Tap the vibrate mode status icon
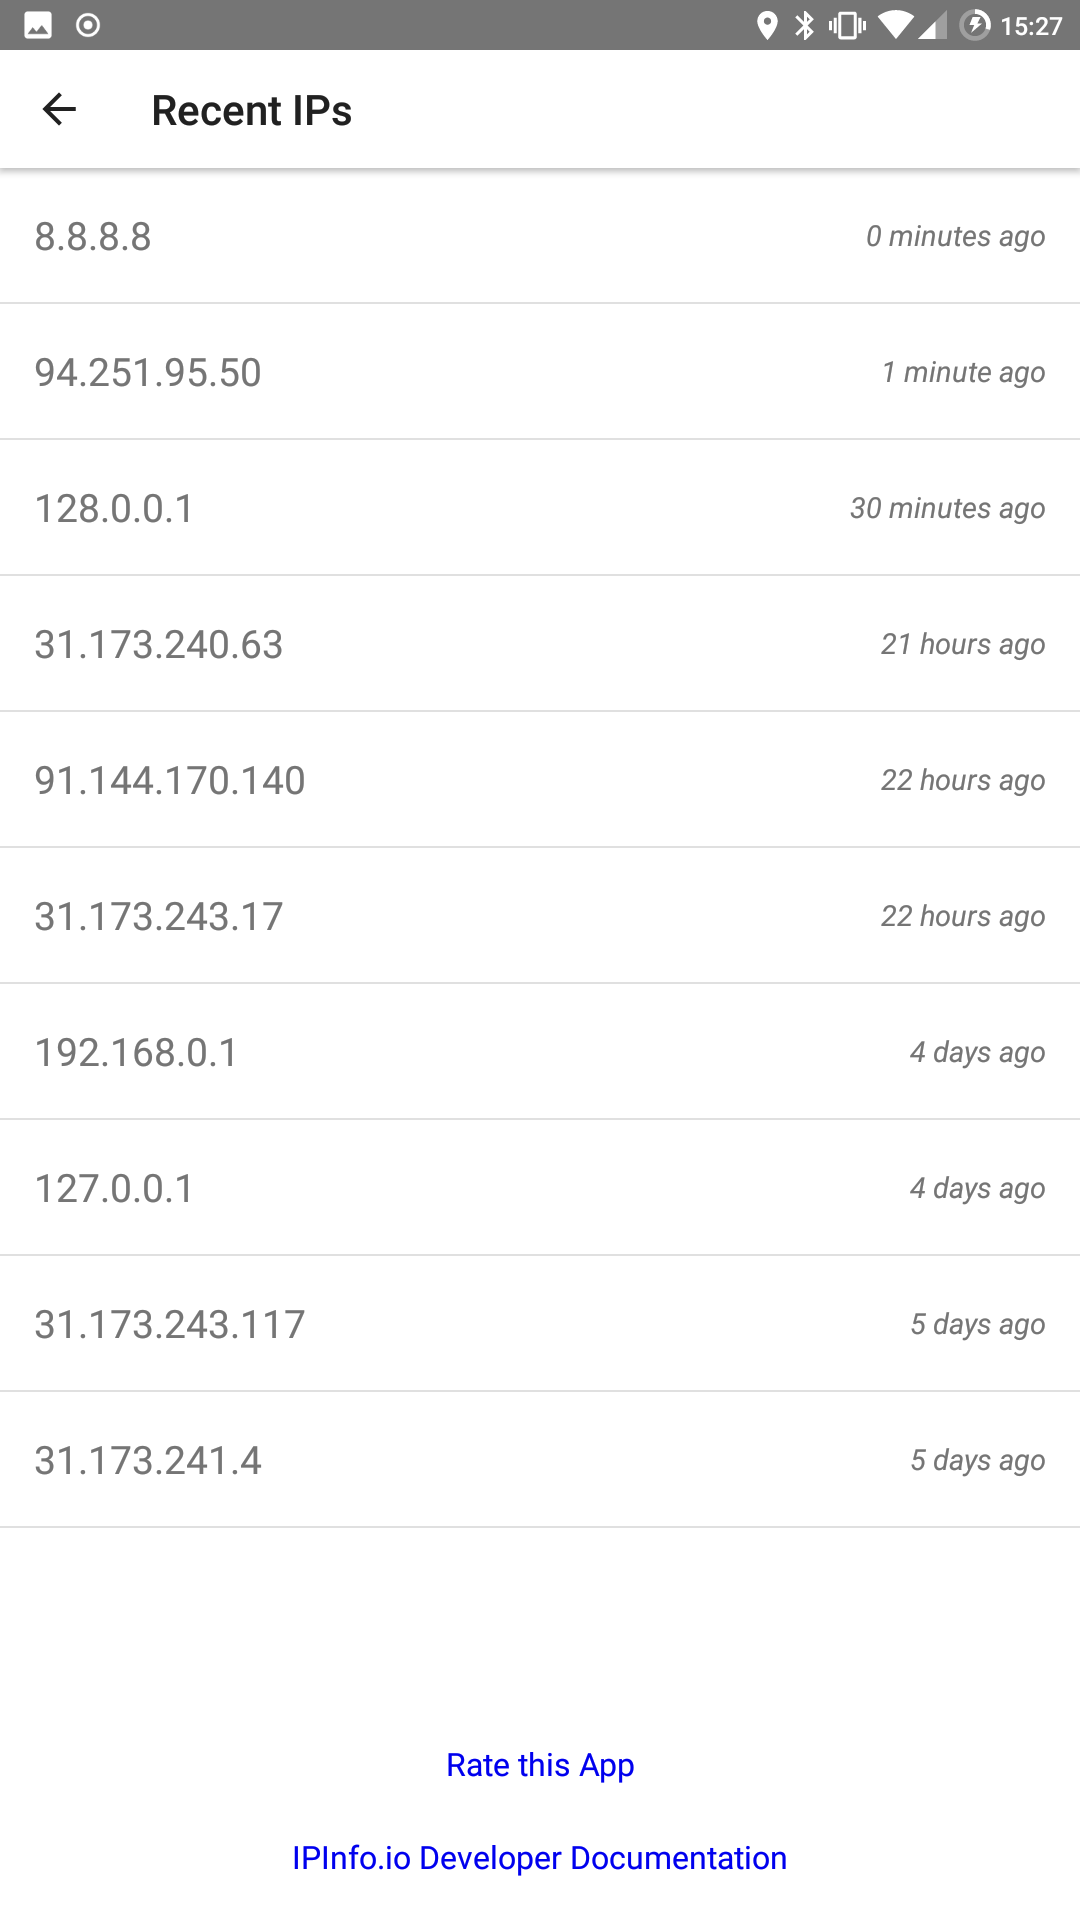Screen dimensions: 1080x1920 (x=847, y=25)
